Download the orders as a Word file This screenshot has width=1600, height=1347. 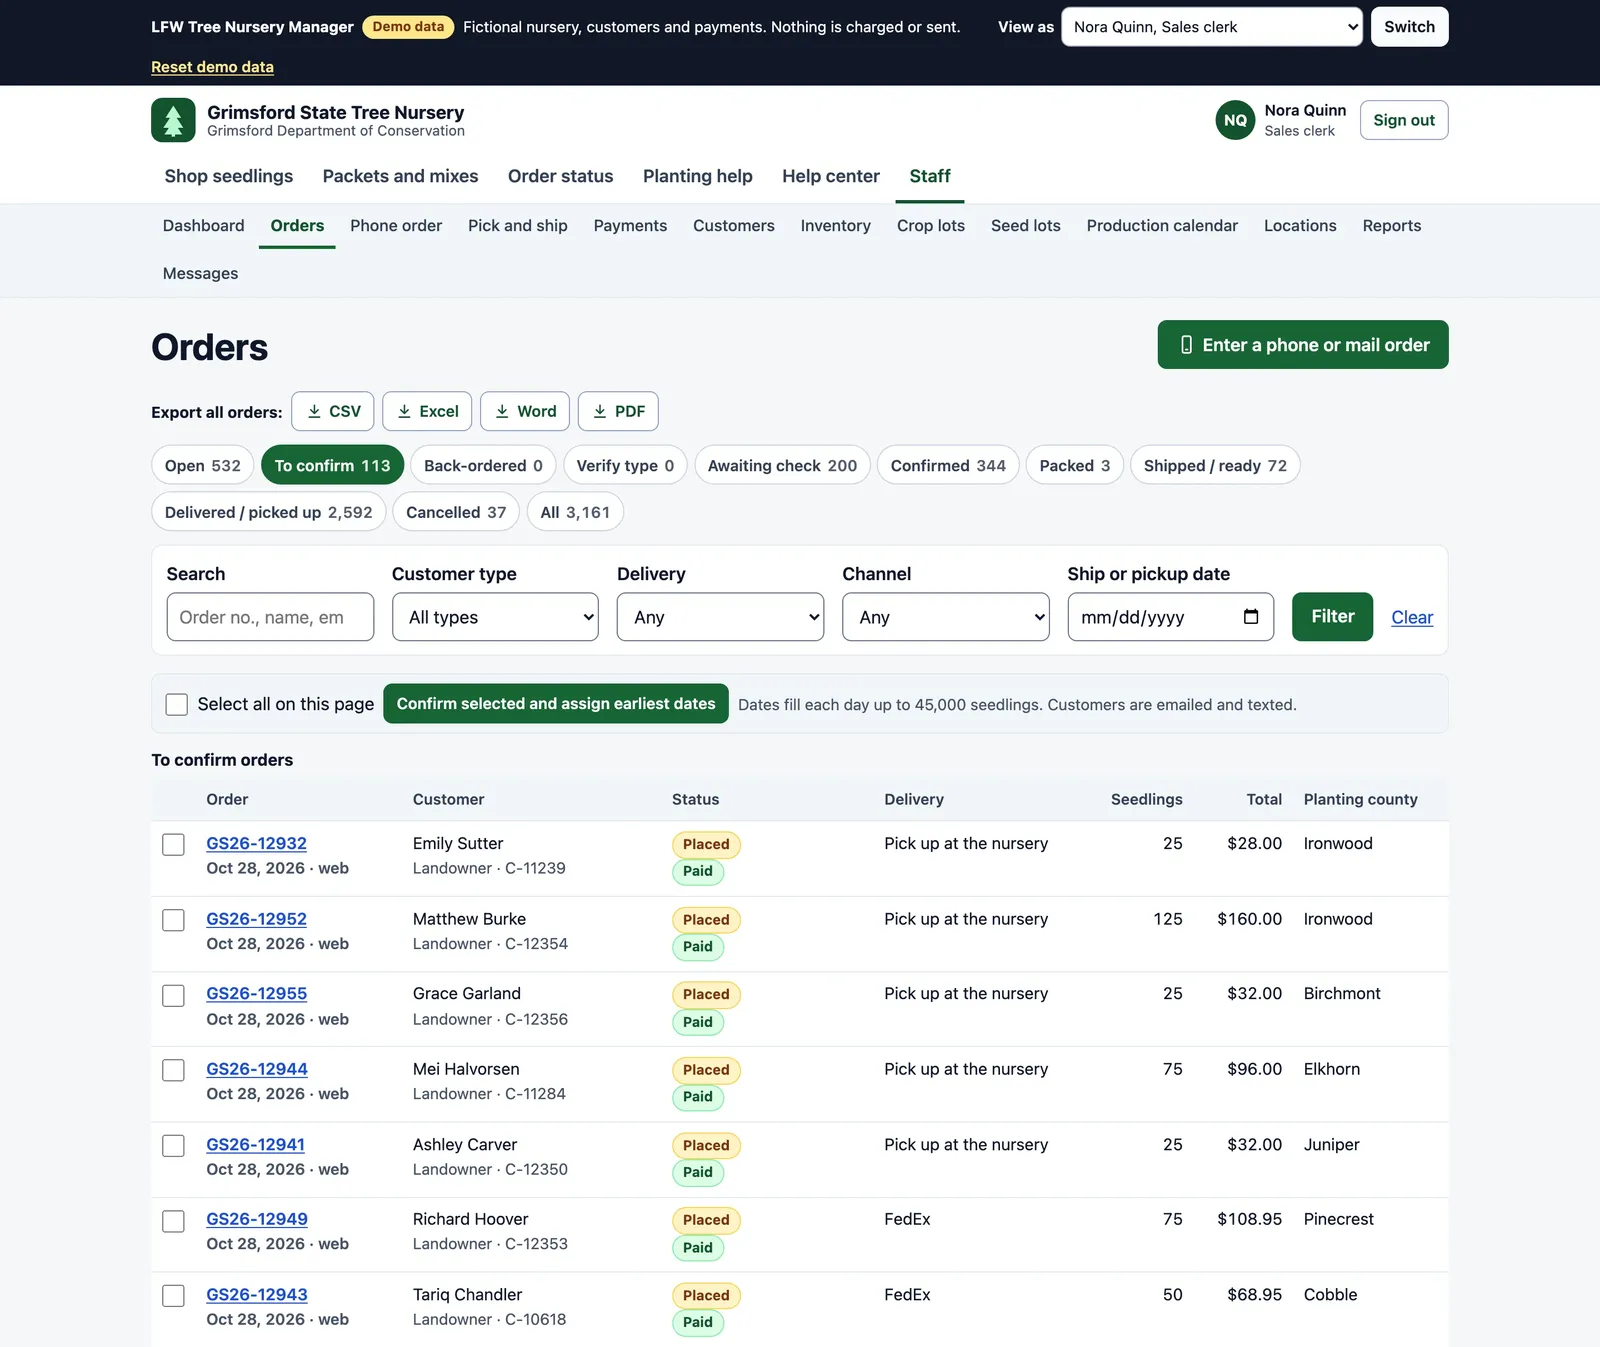pyautogui.click(x=525, y=411)
